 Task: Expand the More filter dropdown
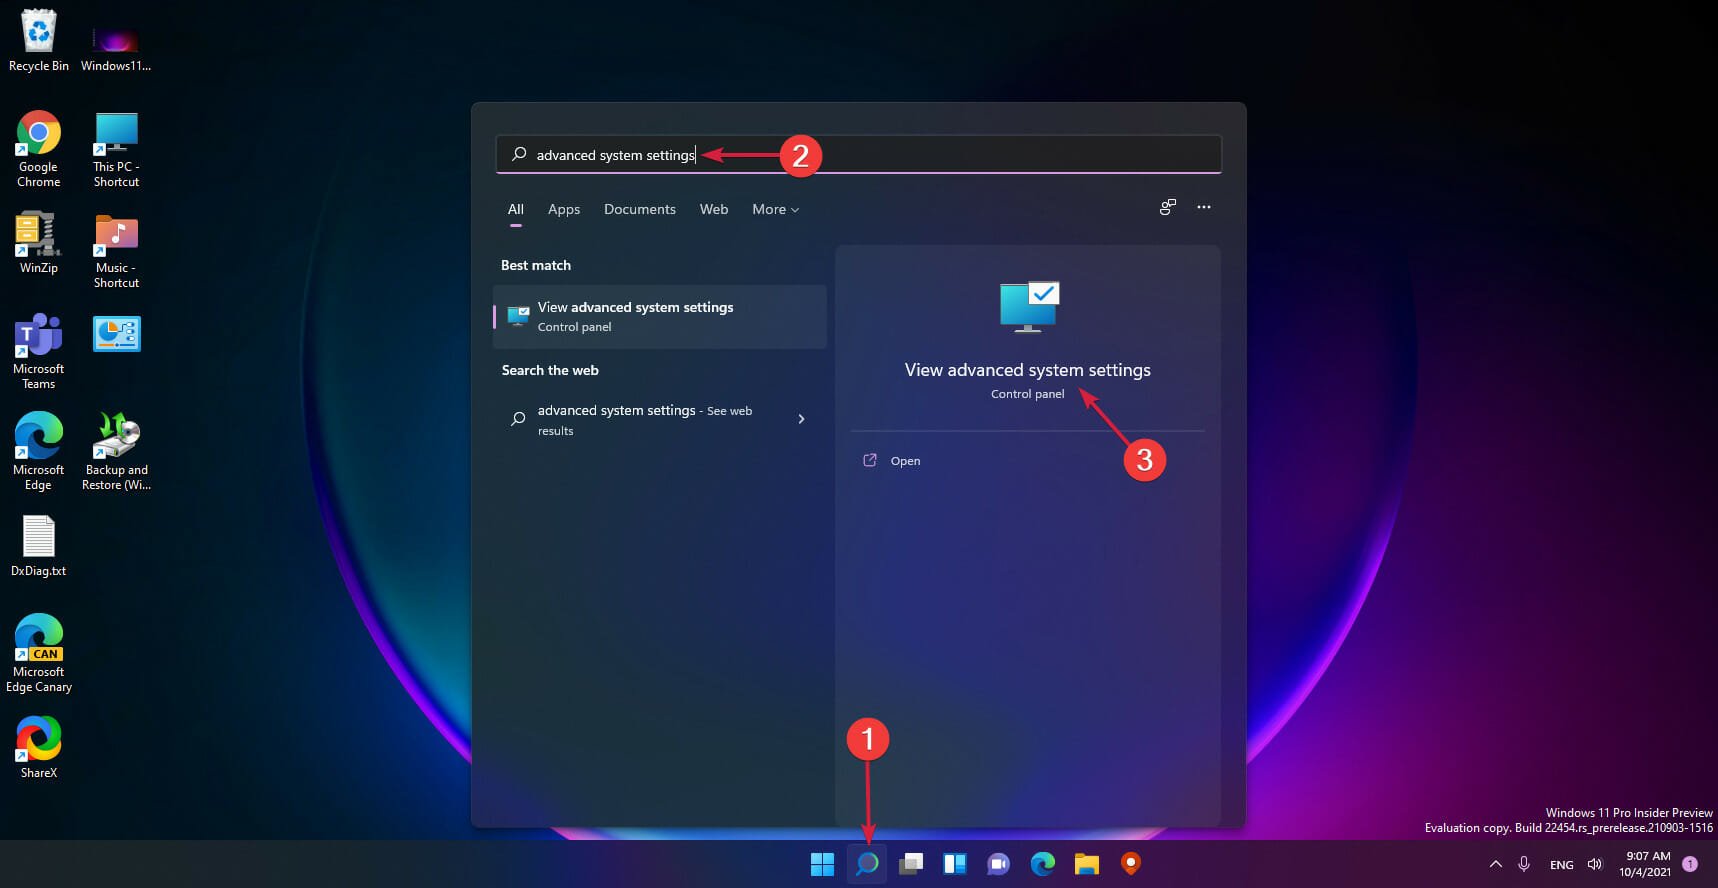776,209
